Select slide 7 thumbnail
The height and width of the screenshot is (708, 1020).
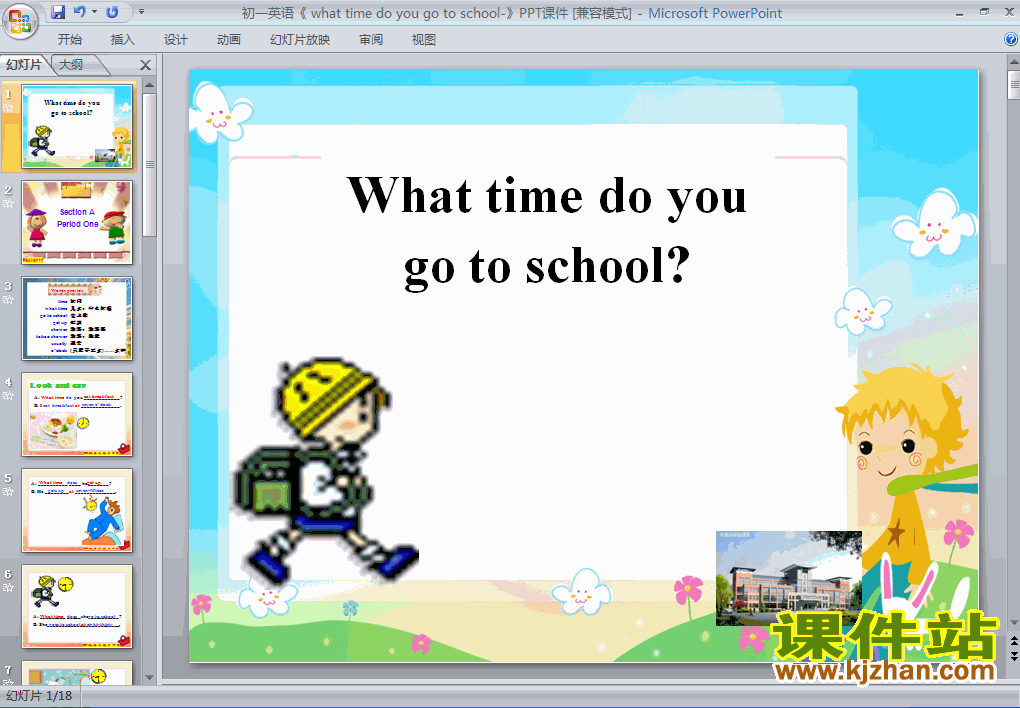[77, 672]
